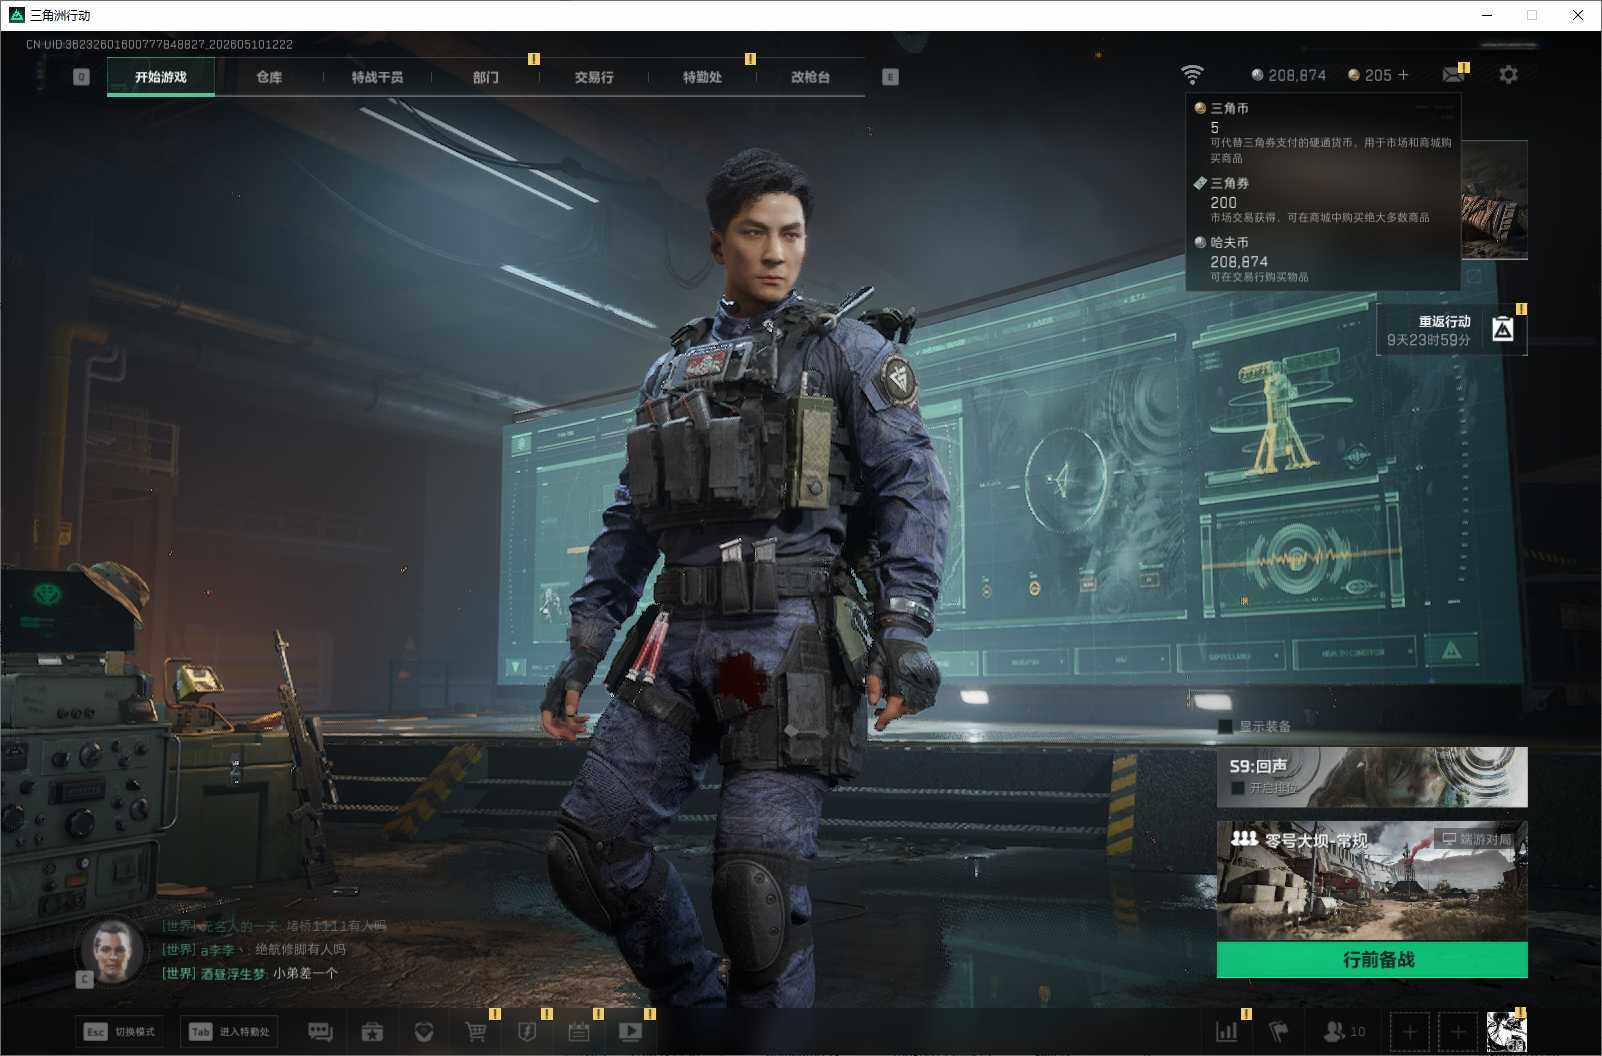
Task: Go to the 部门 tab
Action: 486,77
